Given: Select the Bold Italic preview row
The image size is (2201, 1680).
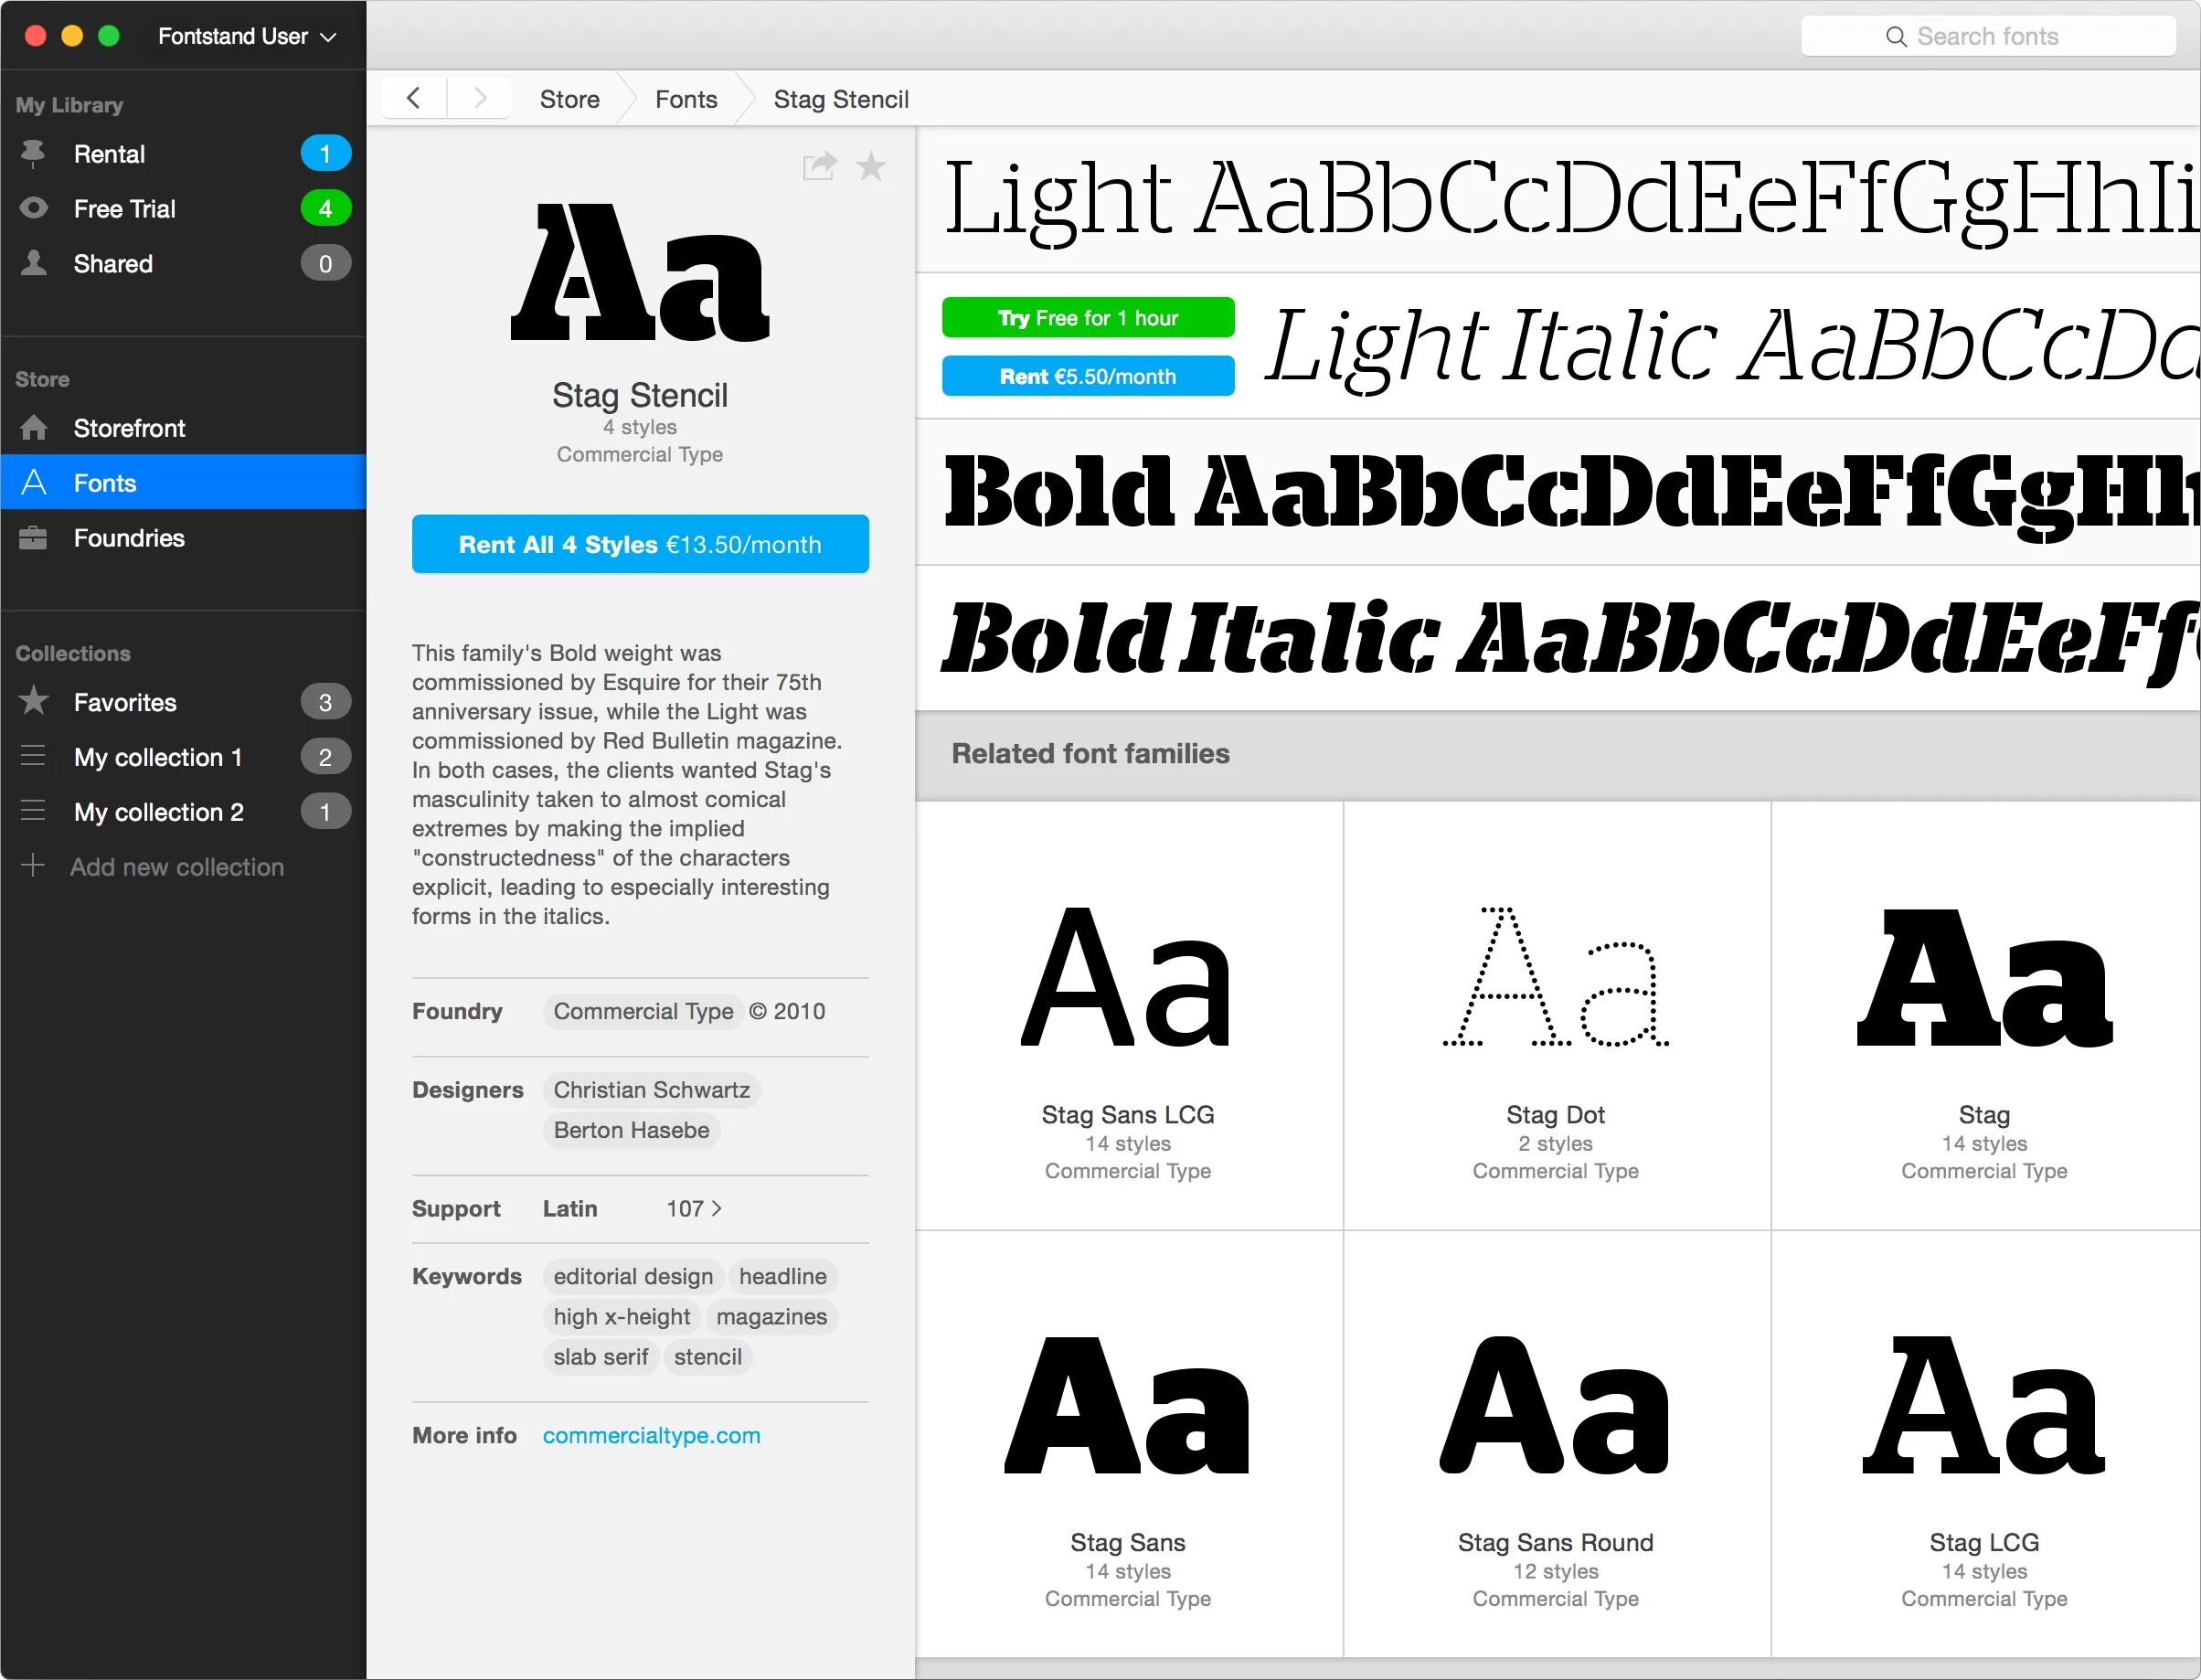Looking at the screenshot, I should pos(1558,638).
